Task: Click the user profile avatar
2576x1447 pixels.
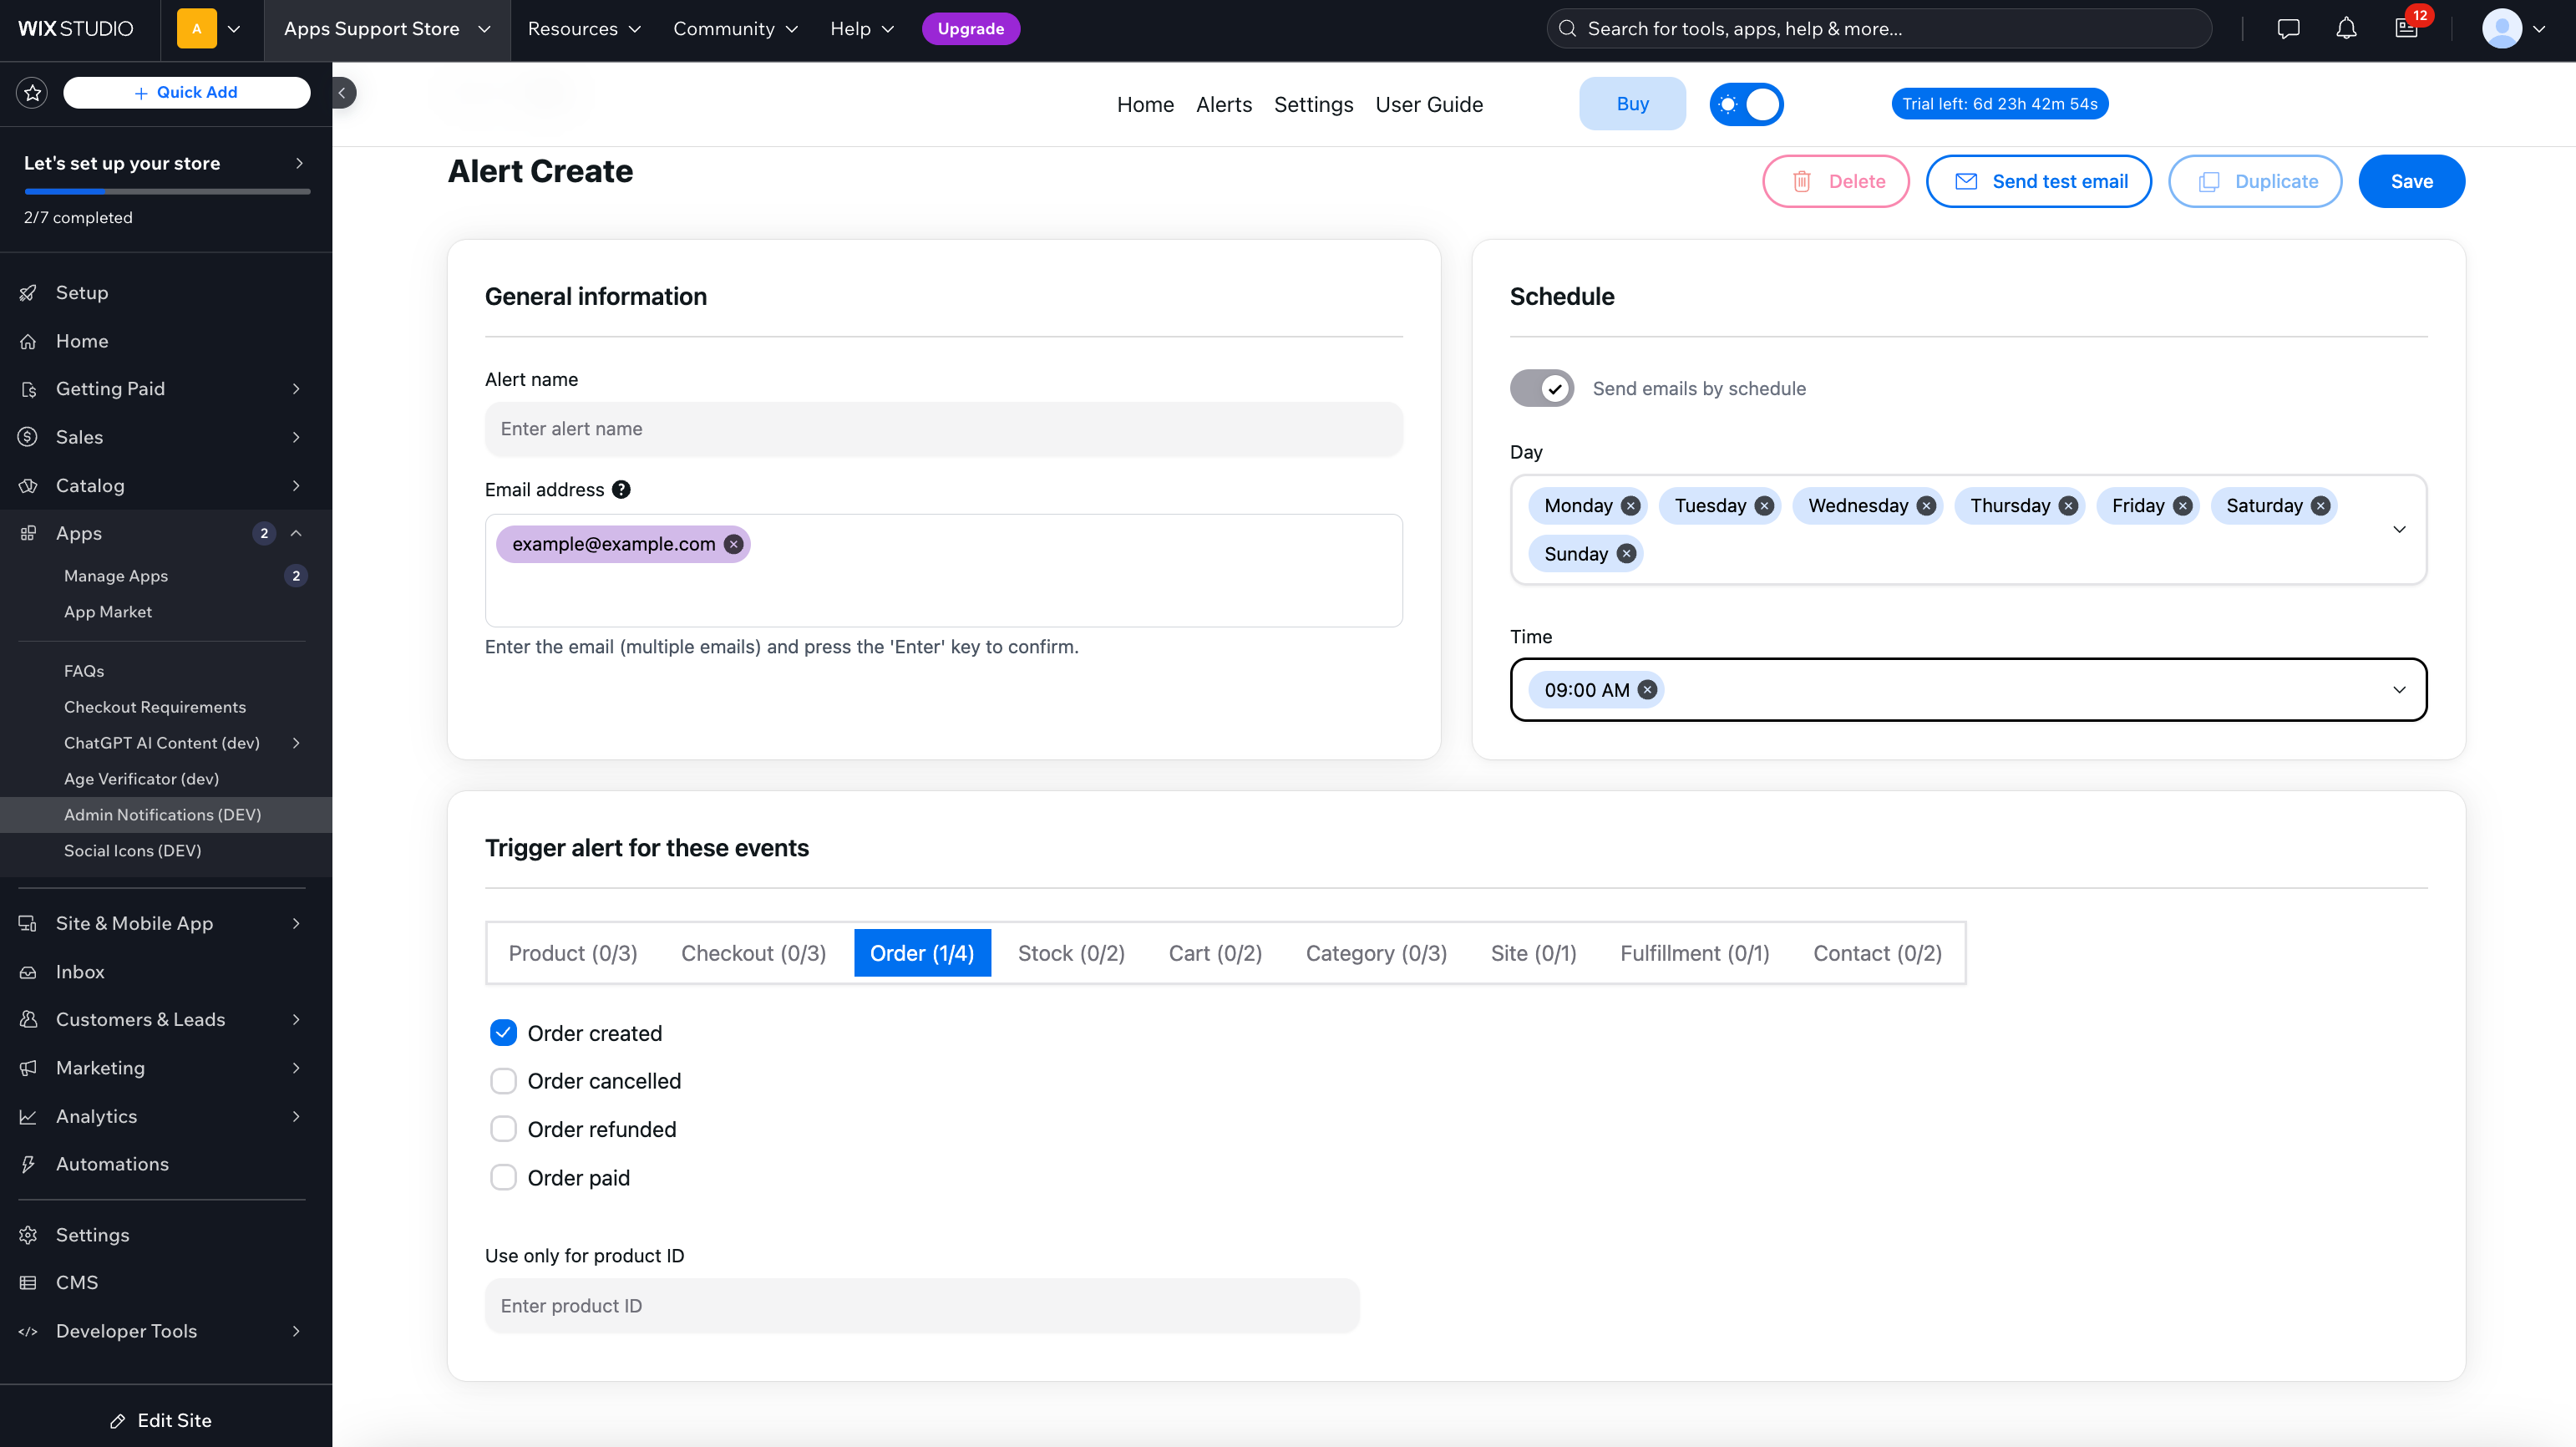Action: click(x=2501, y=29)
